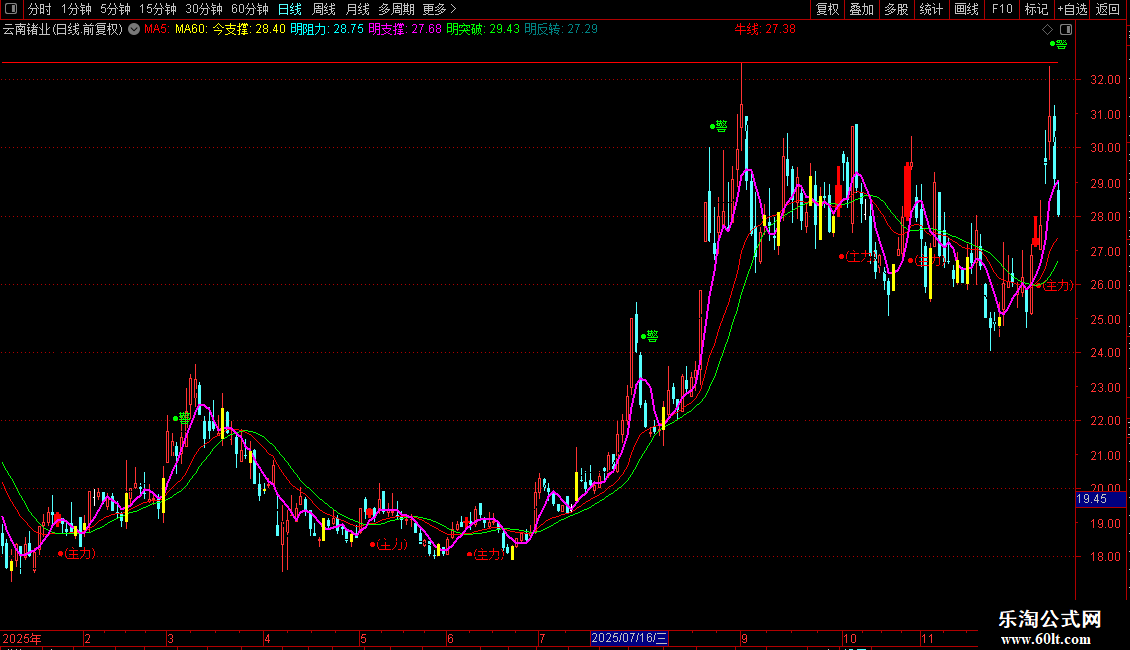1130x650 pixels.
Task: Click the 警 alert marker near 31.00 peak
Action: pos(719,126)
